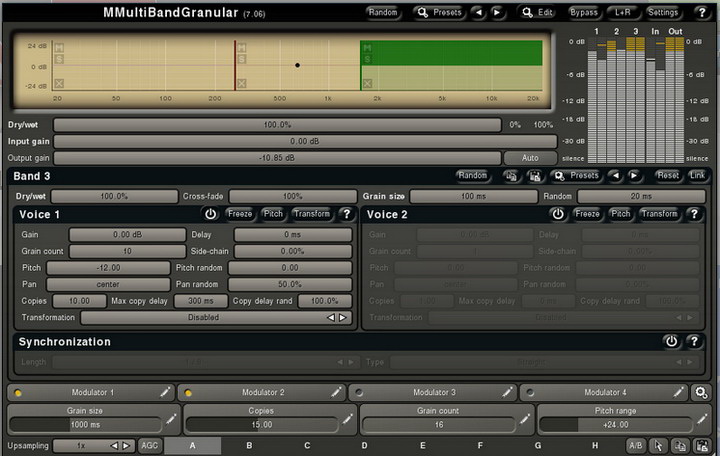Open the Band 3 Presets menu
Screen dimensions: 720x456
coord(575,176)
